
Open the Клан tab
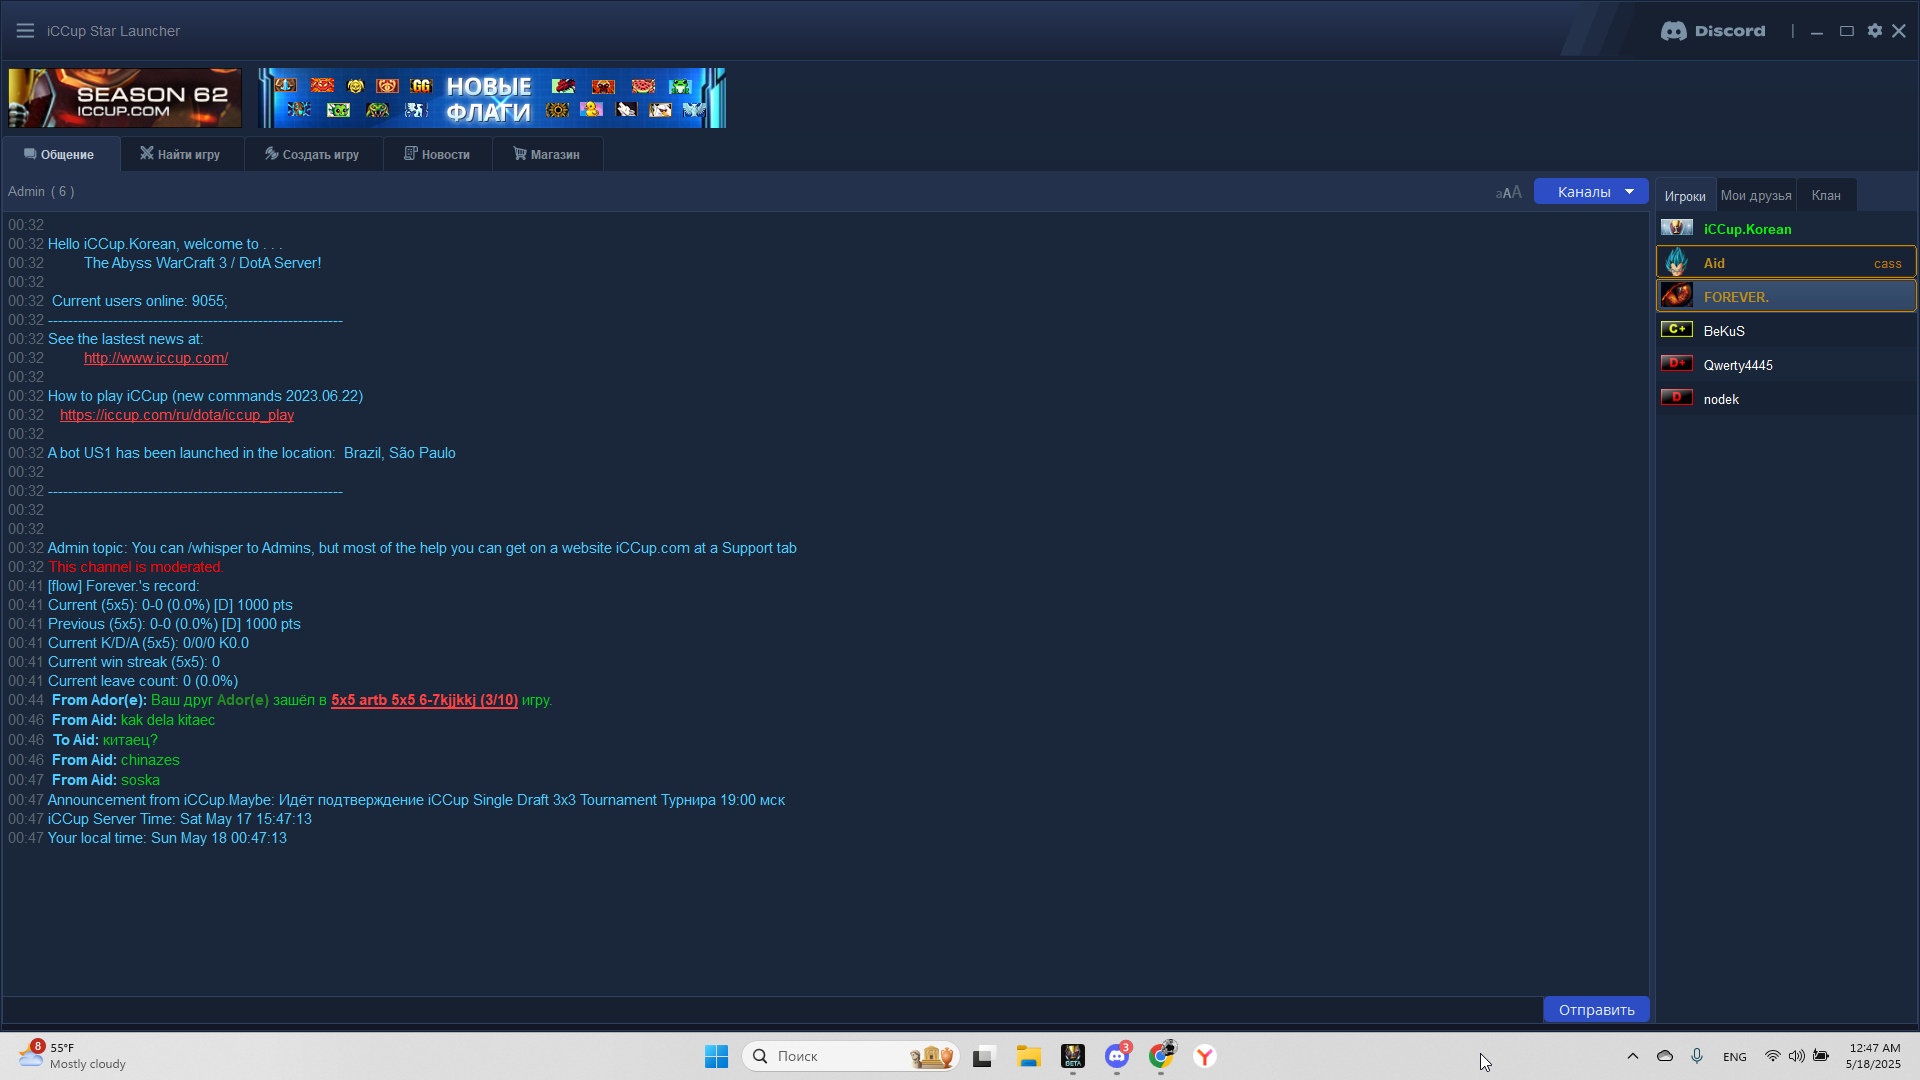point(1825,196)
